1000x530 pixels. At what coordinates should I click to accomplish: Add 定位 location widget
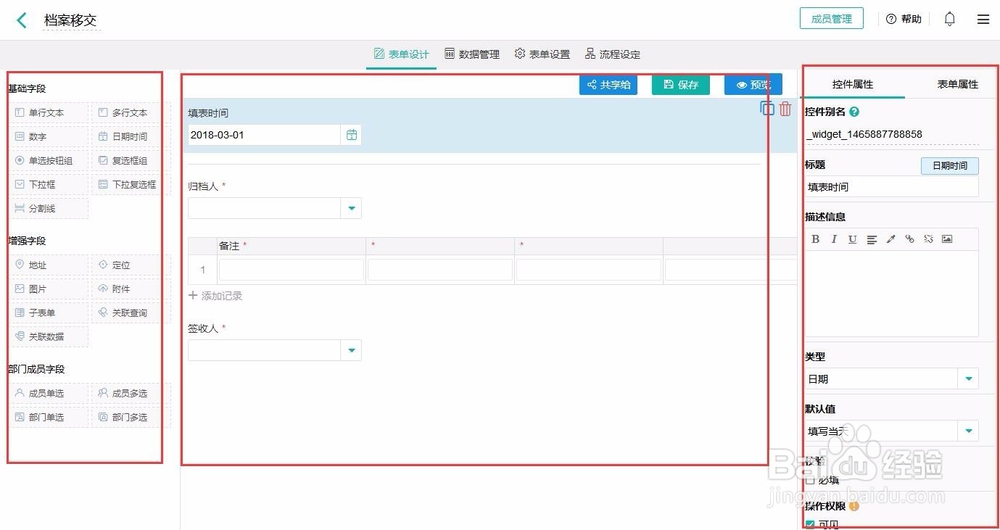pos(130,265)
